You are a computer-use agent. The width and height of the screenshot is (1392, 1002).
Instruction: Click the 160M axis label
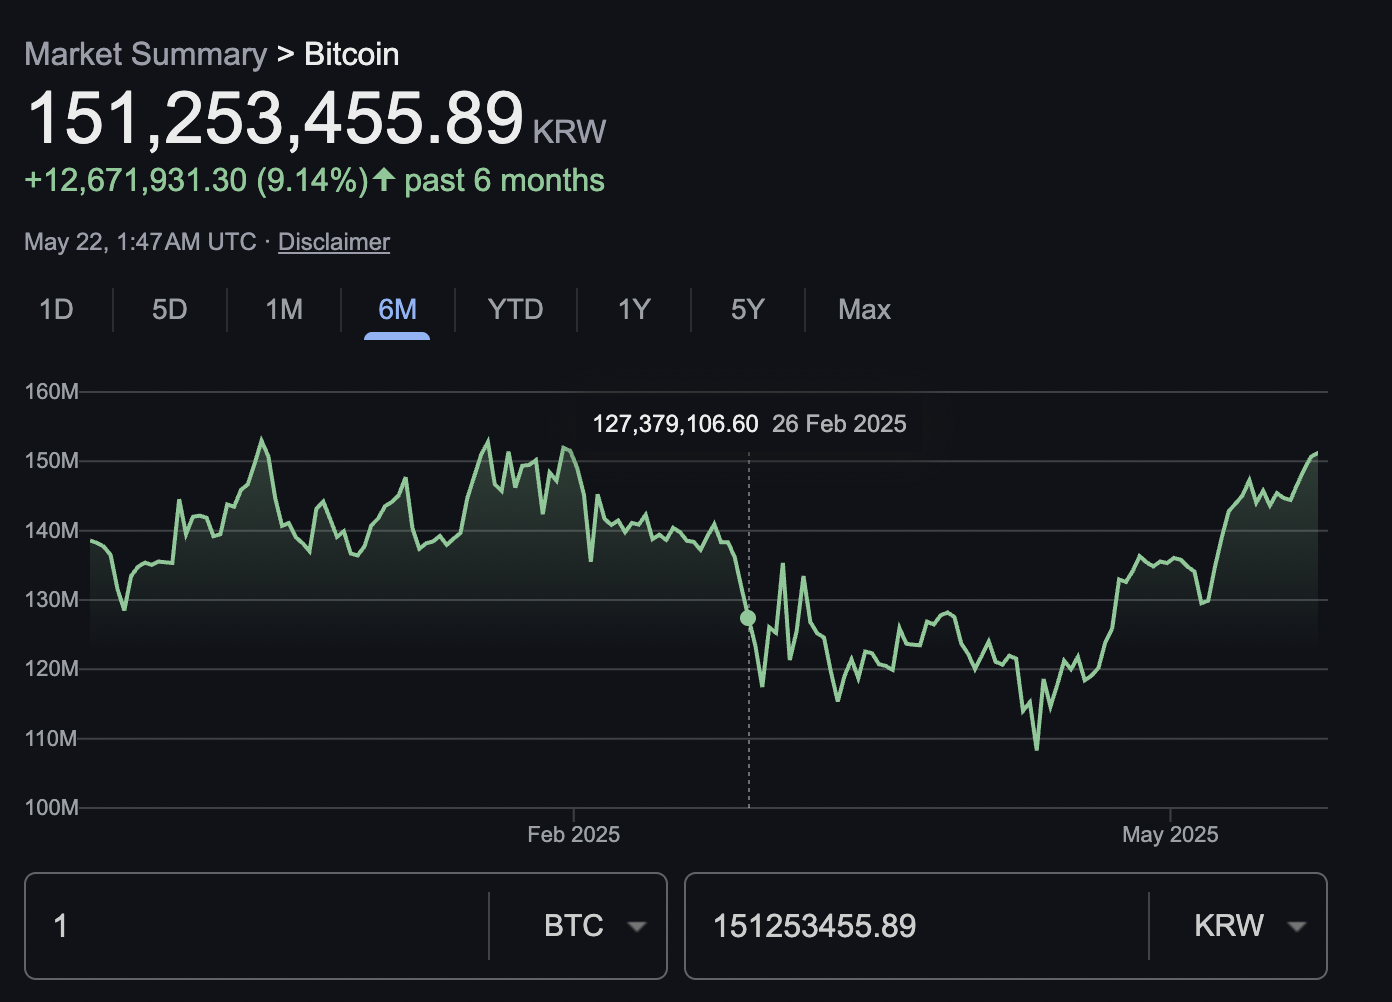[x=51, y=391]
